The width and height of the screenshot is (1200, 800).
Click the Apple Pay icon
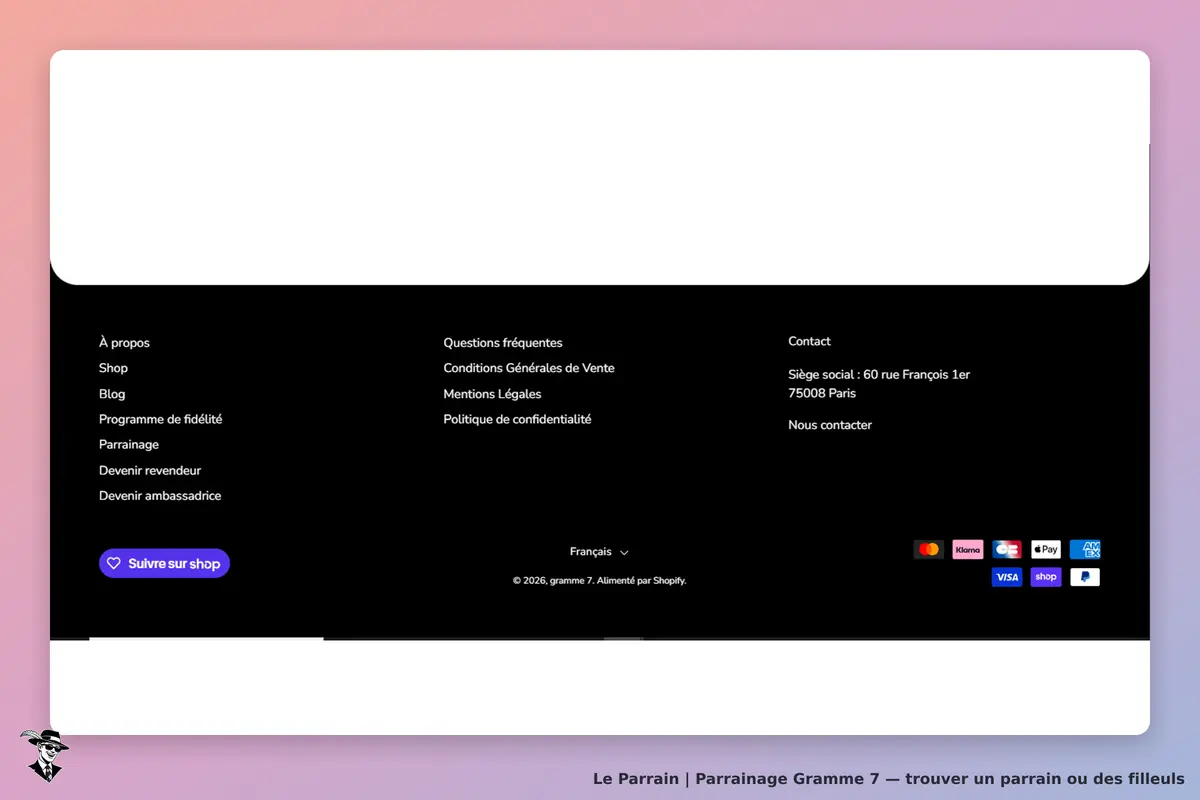pos(1046,549)
